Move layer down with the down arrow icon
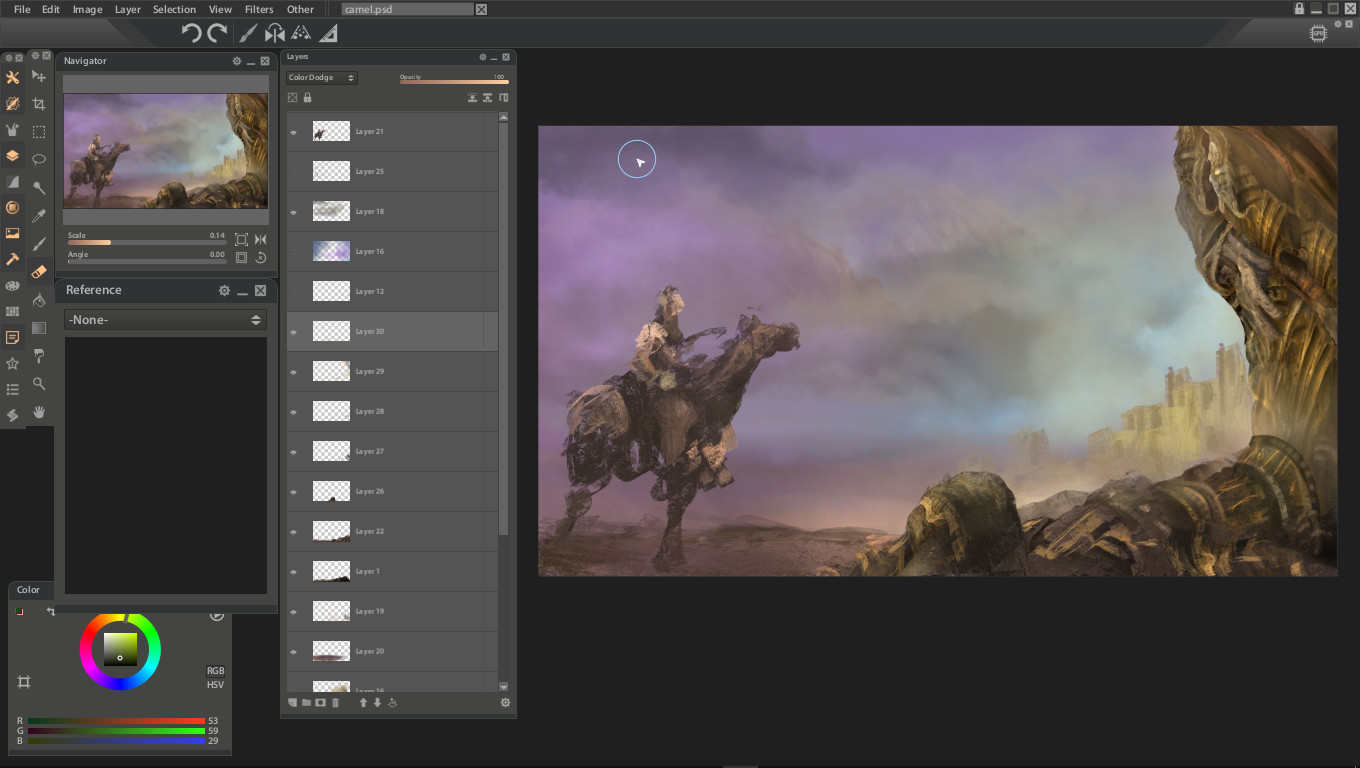 [377, 703]
